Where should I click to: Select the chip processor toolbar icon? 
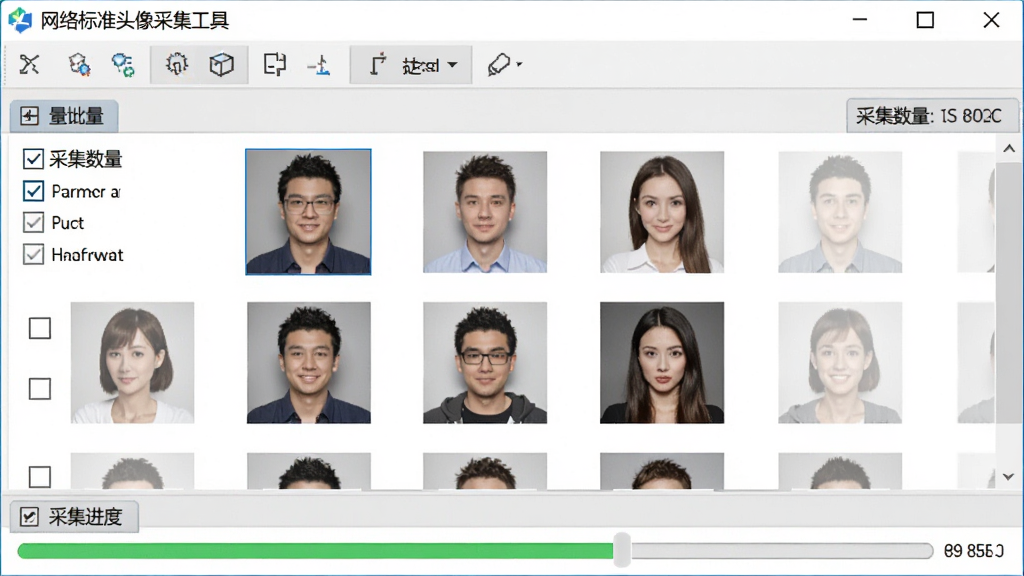coord(176,65)
